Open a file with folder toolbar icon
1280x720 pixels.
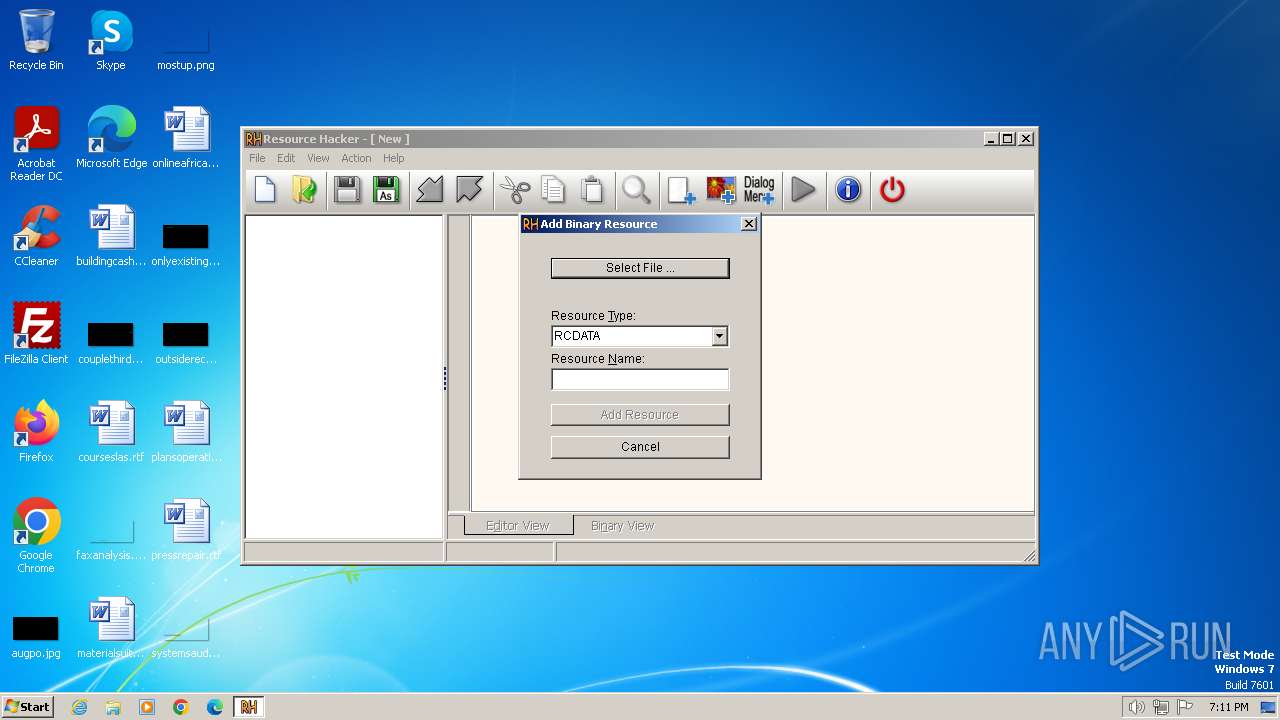[x=304, y=189]
